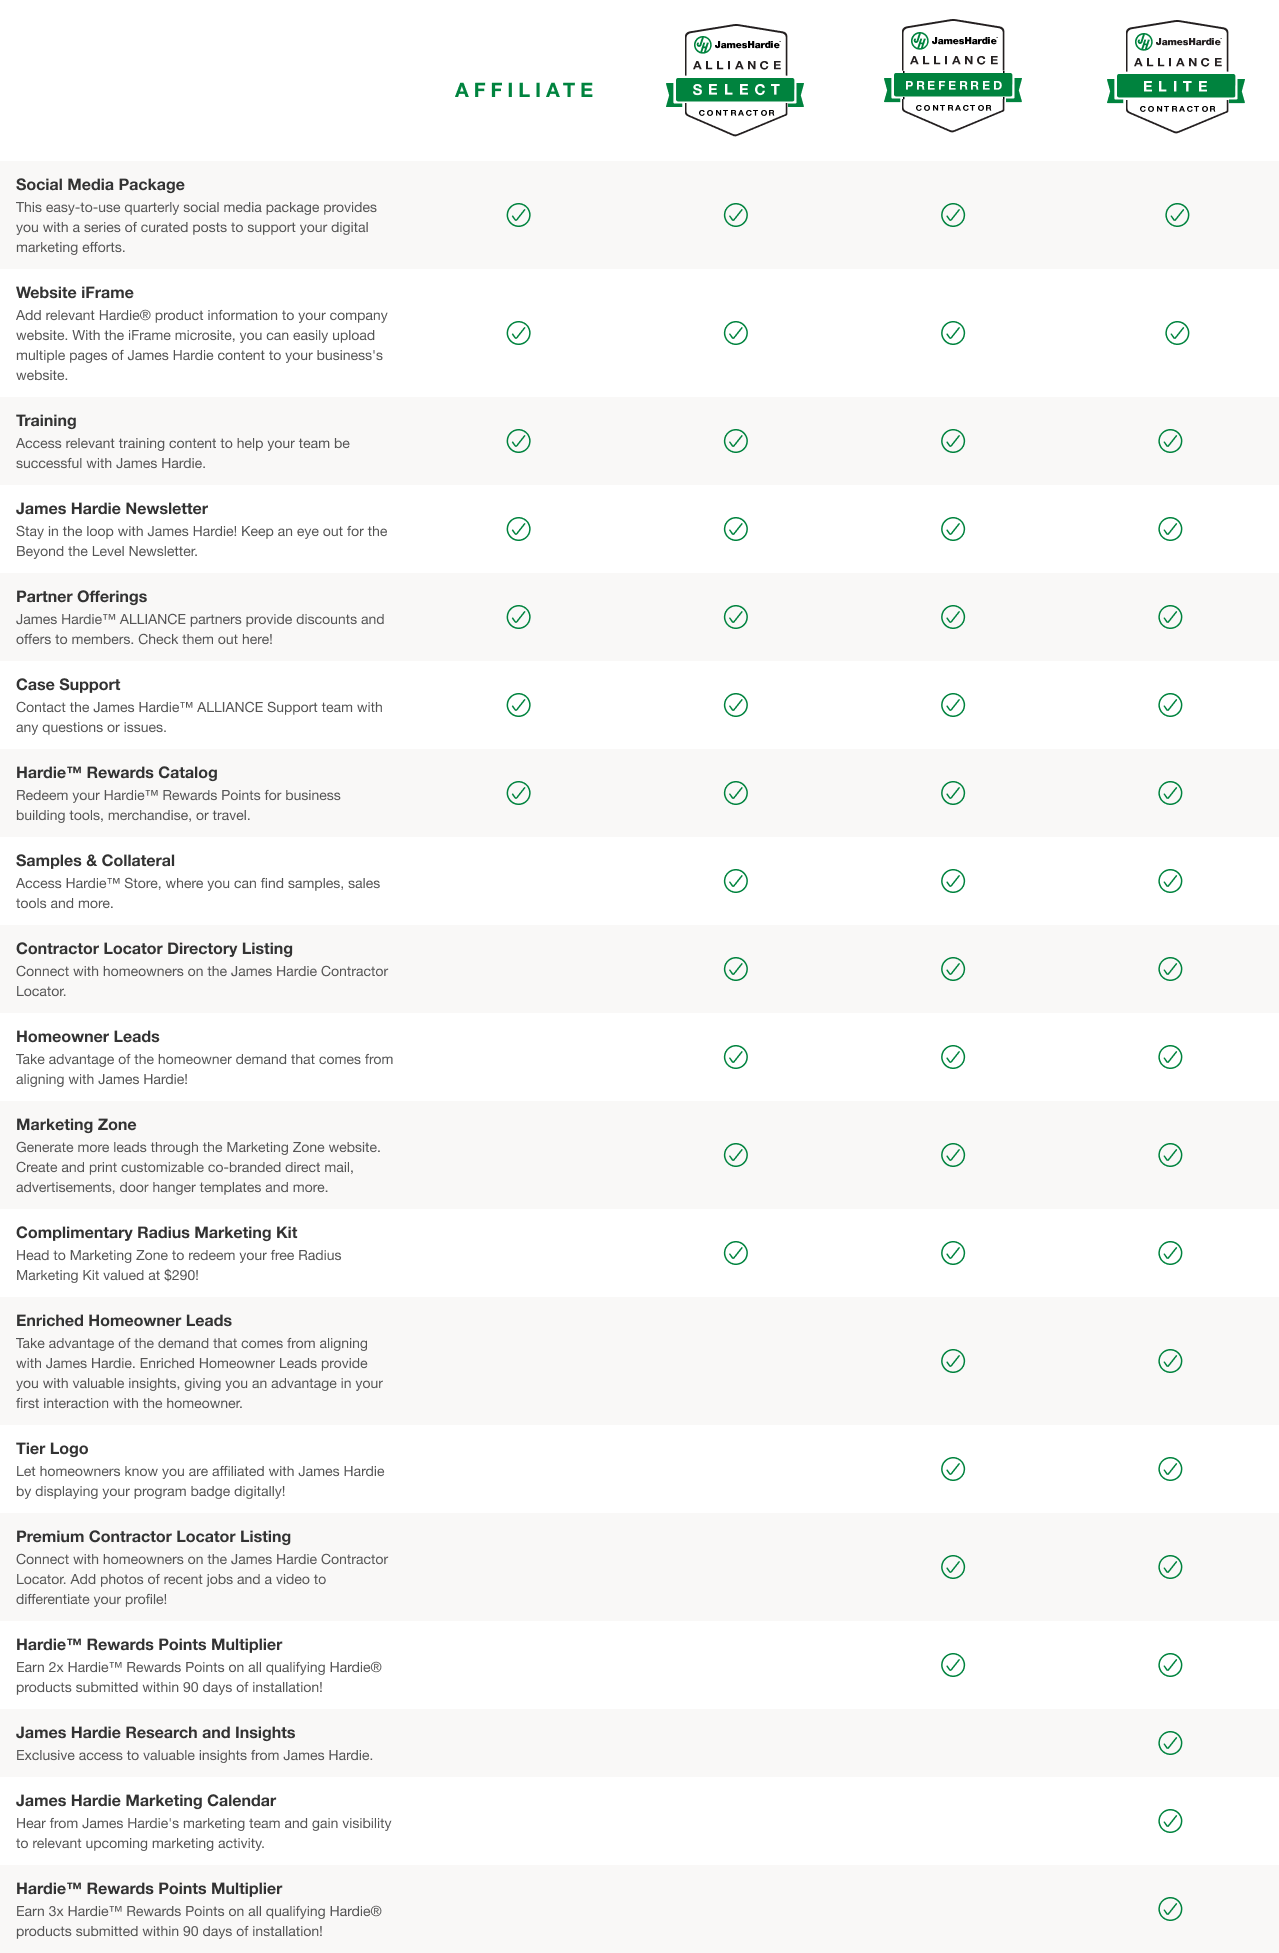Click Preferred checkmark for Premium Contractor Locator Listing
The height and width of the screenshot is (1953, 1279).
[953, 1567]
